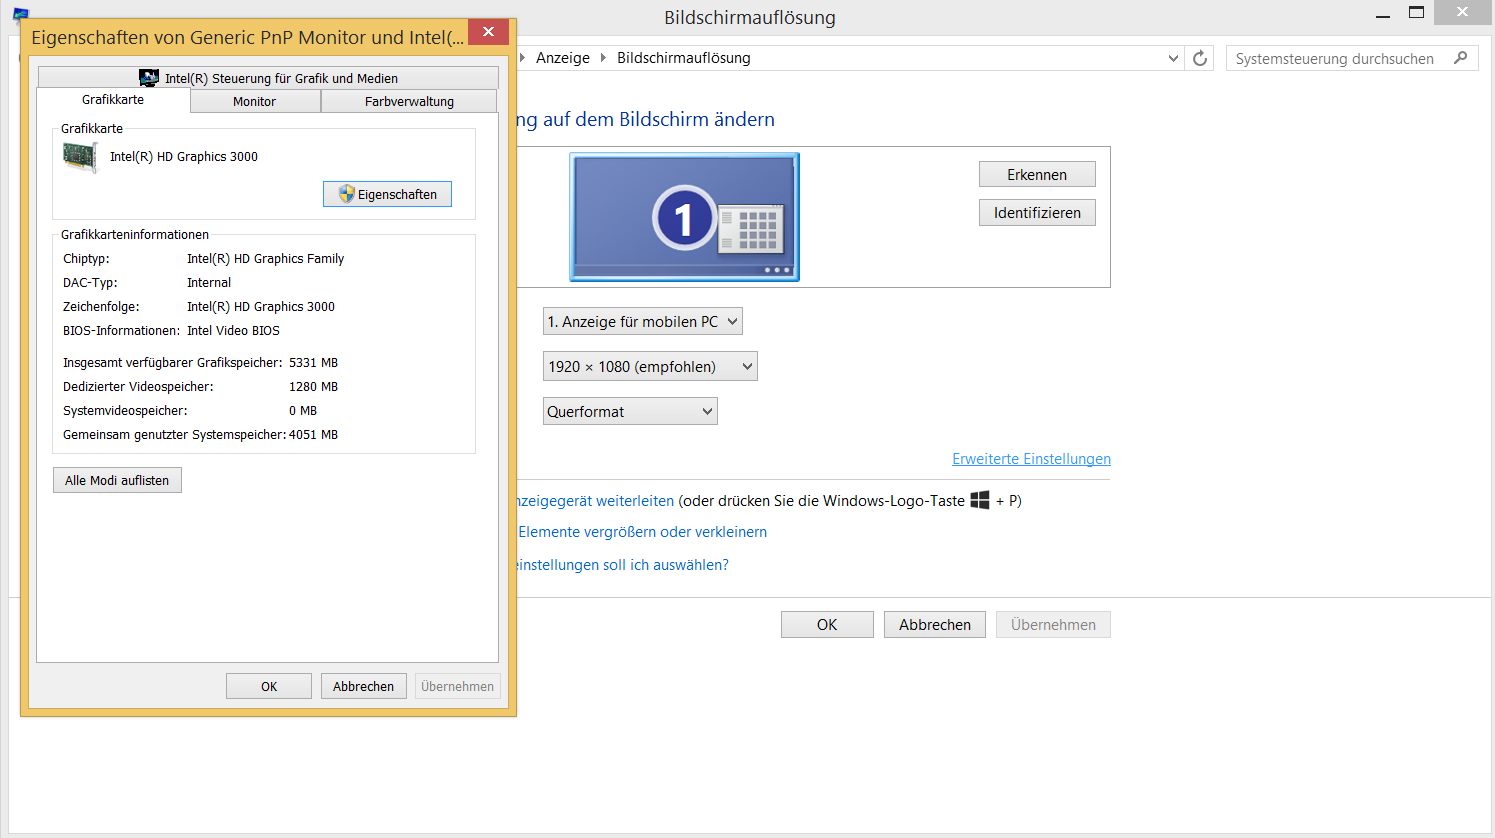
Task: Switch to the Monitor tab
Action: 255,101
